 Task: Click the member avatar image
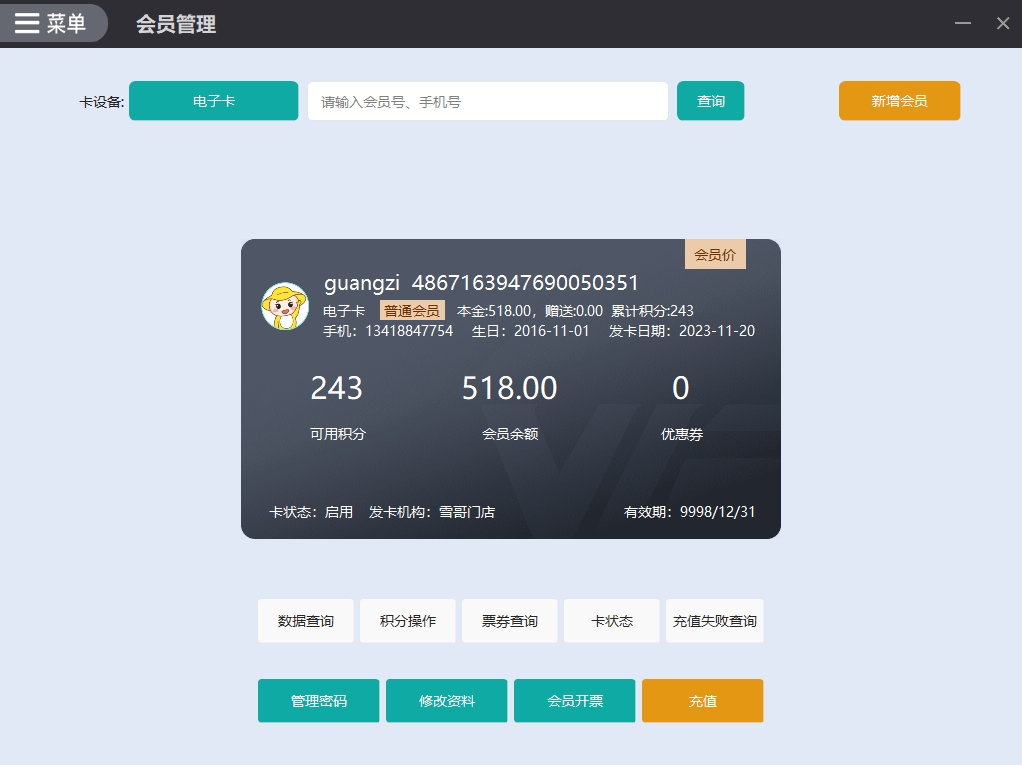pos(285,306)
